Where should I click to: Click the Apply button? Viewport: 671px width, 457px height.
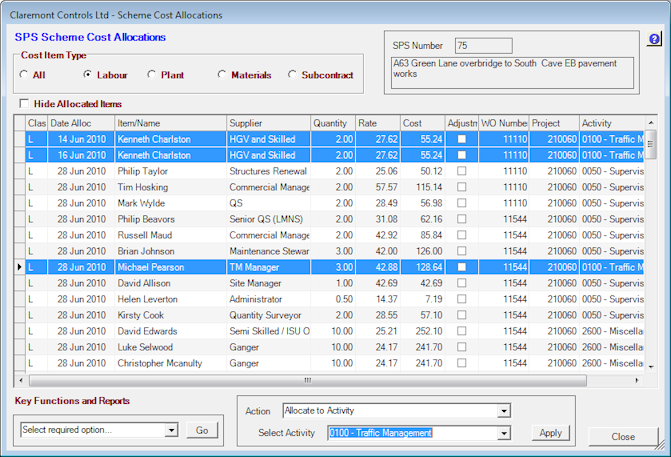point(551,433)
